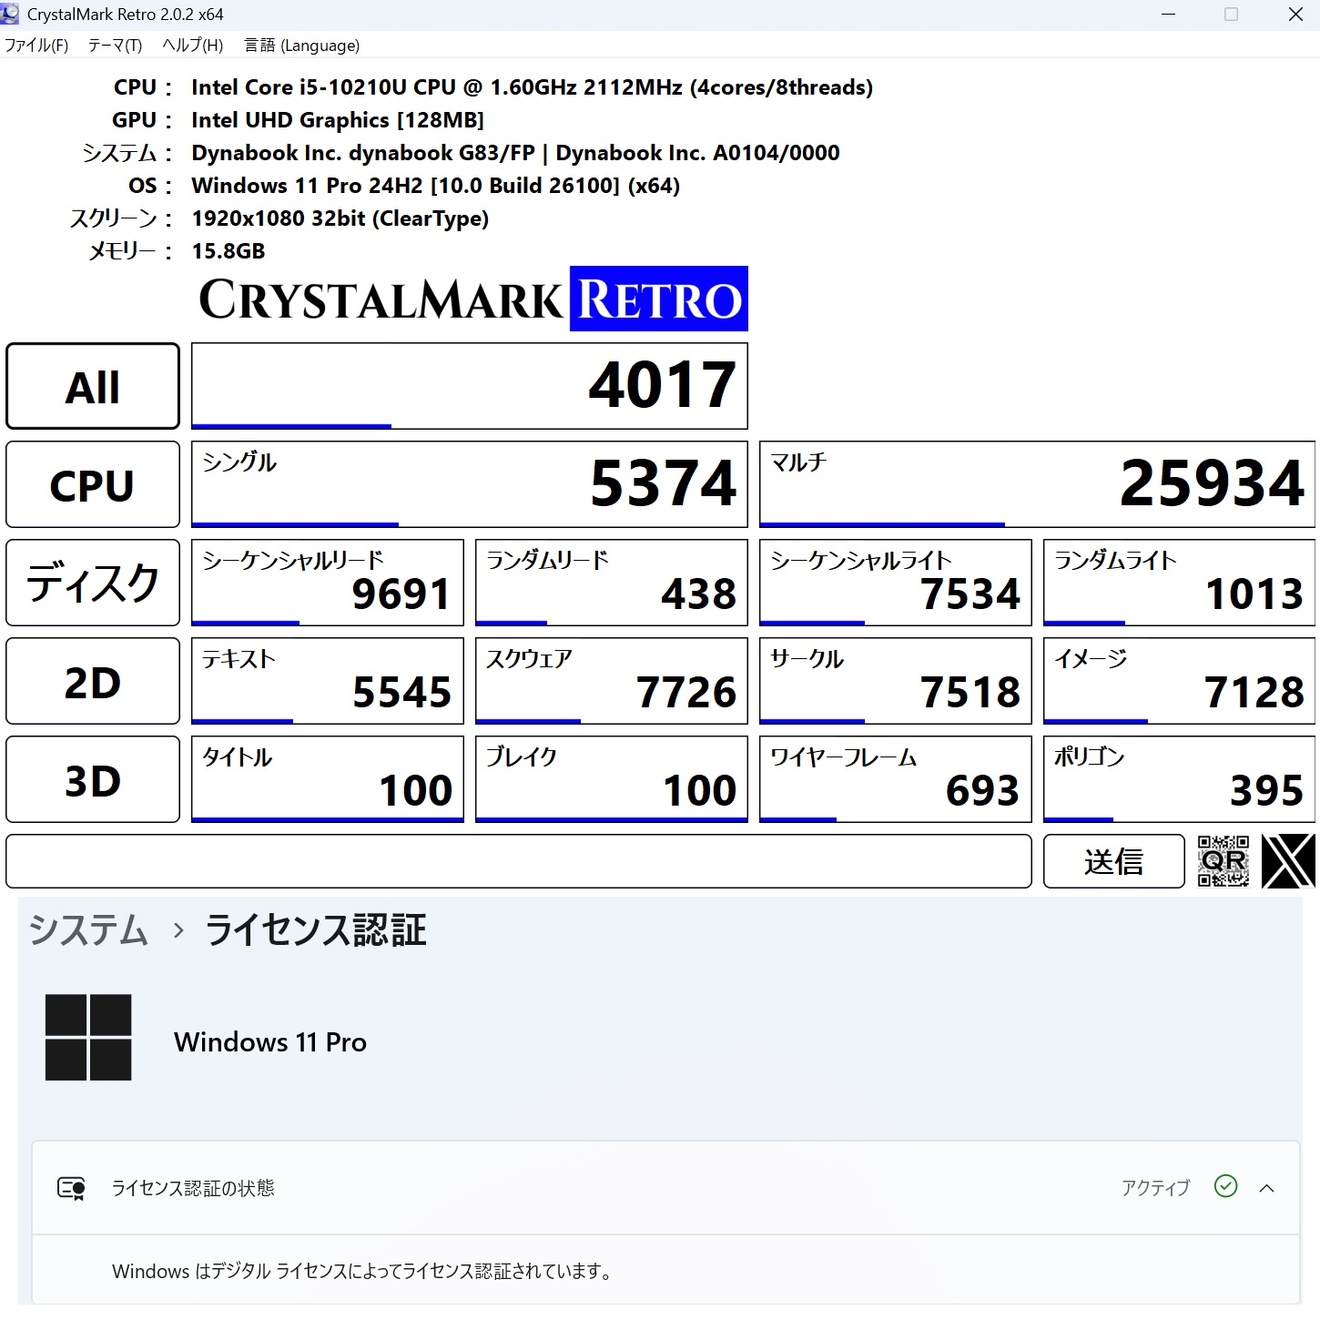This screenshot has height=1320, width=1320.
Task: Click the system text Dynabook Inc. dynabook G83/FP
Action: tap(515, 153)
